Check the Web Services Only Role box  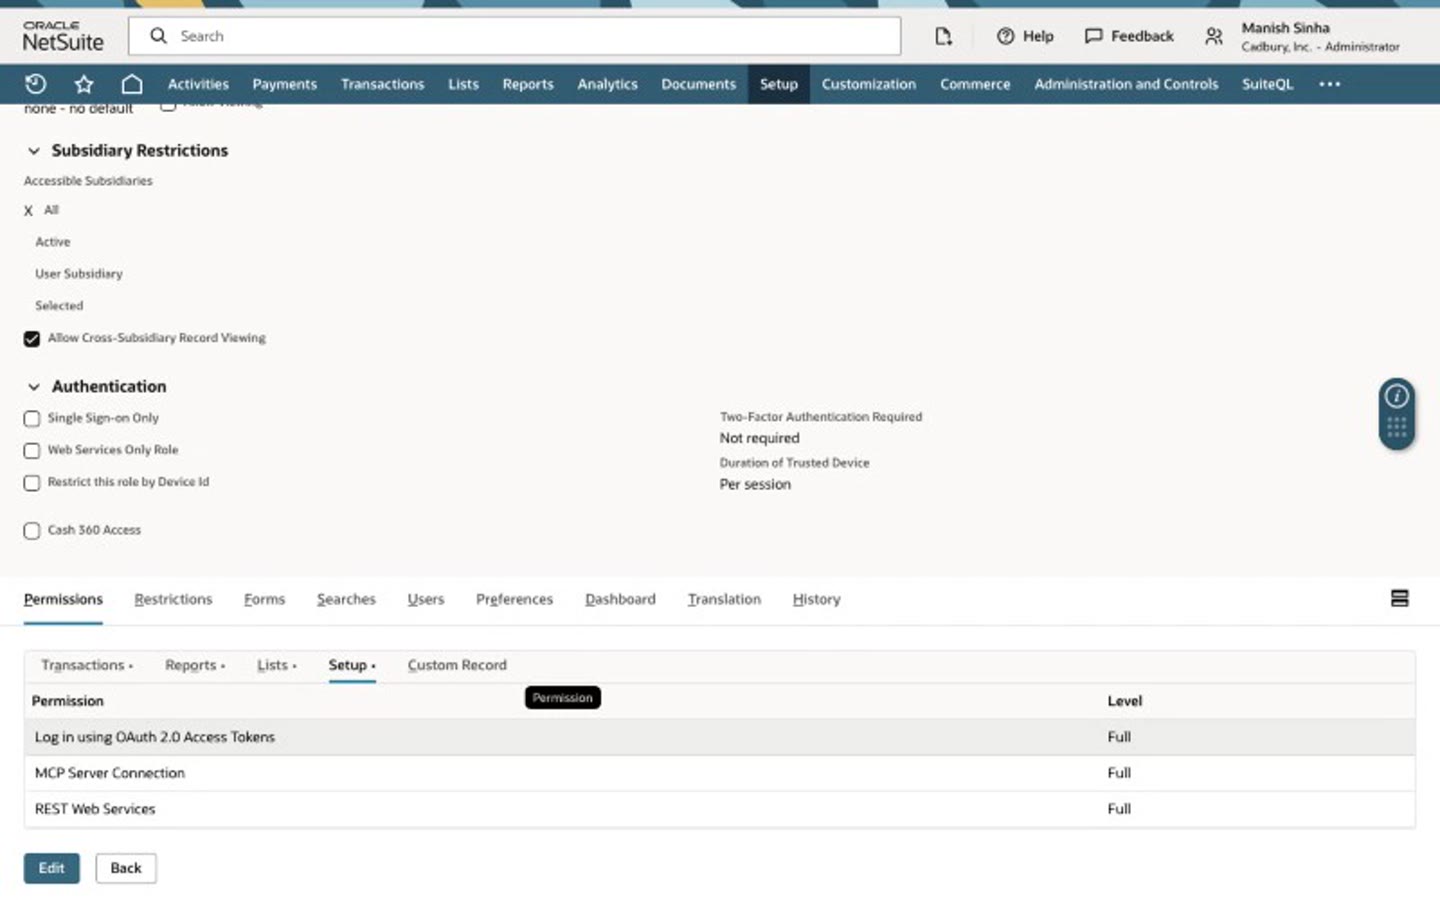click(32, 450)
